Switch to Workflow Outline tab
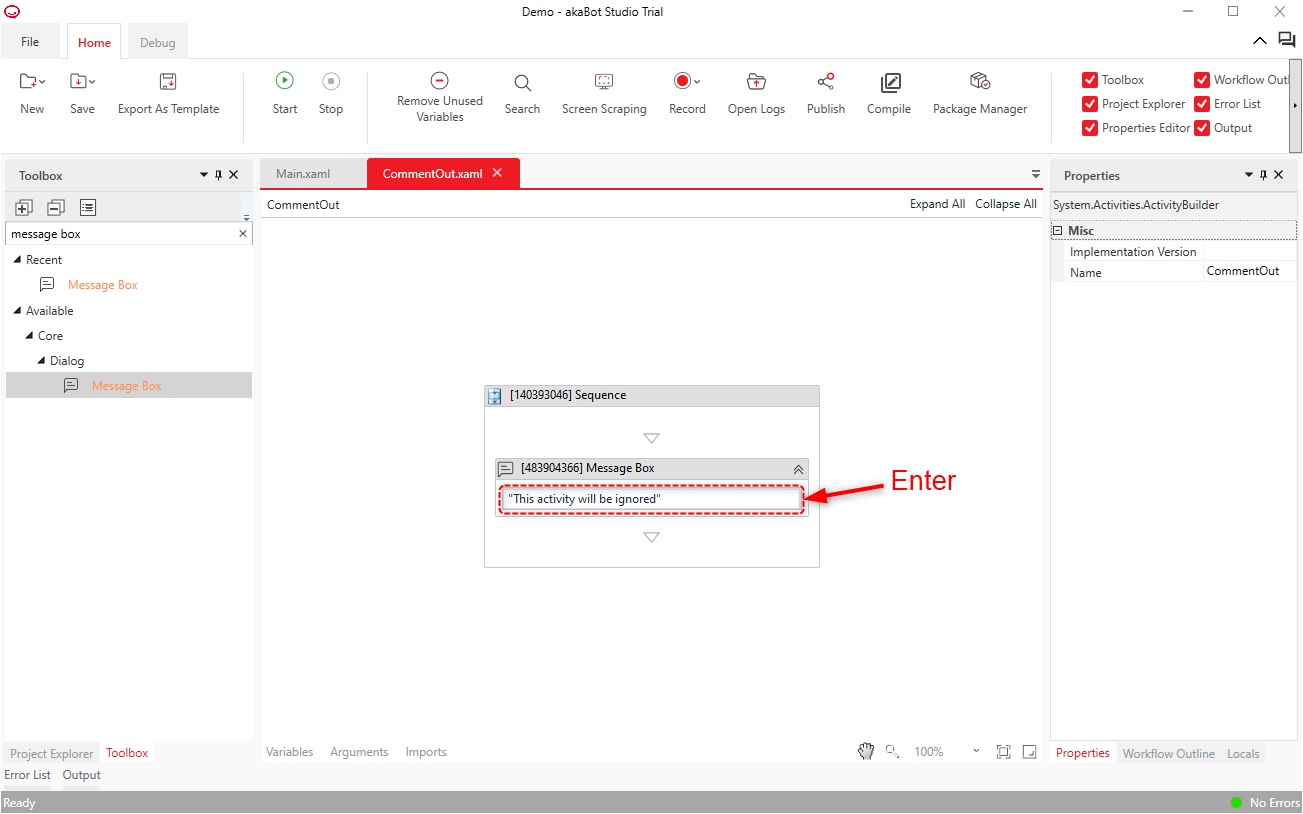The image size is (1303, 814). pos(1169,754)
